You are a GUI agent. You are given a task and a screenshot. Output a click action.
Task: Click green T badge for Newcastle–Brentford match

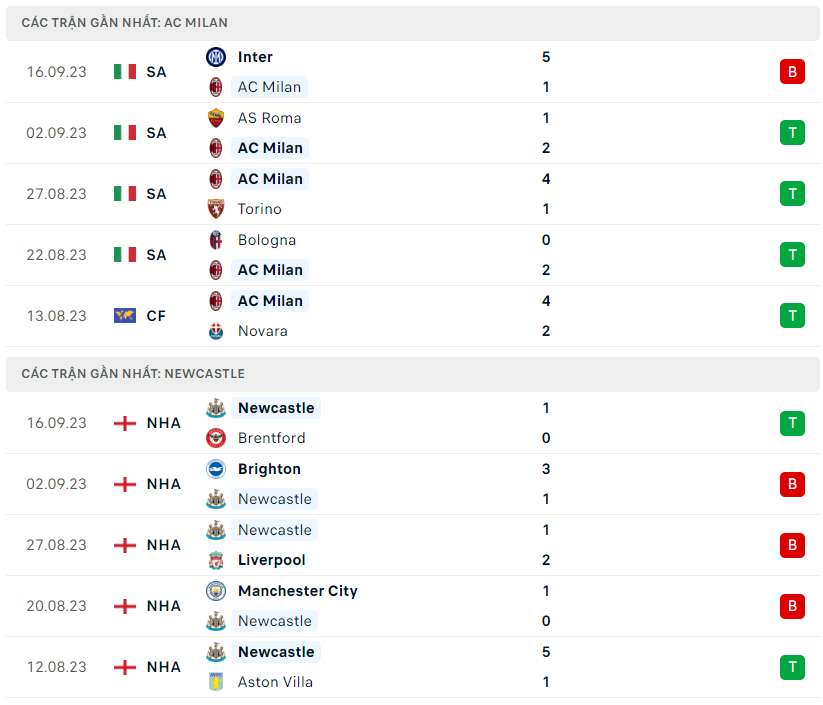click(x=792, y=423)
